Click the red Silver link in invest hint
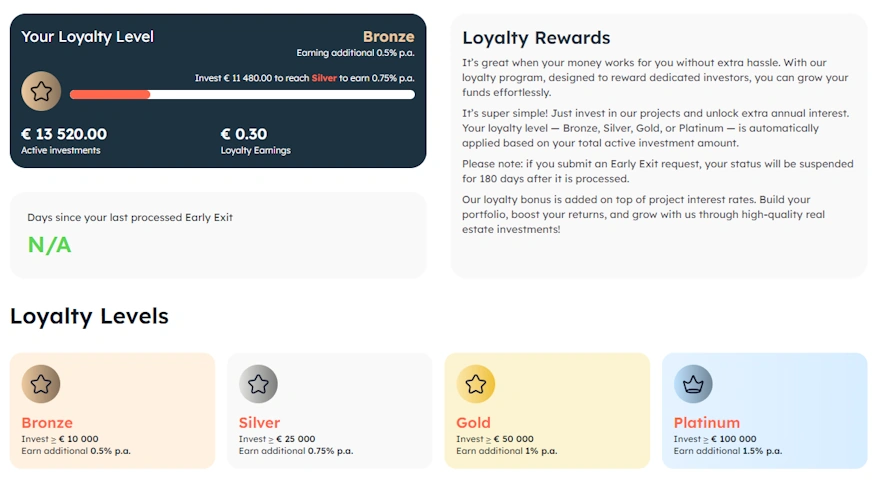Screen dimensions: 875x480 pos(324,78)
